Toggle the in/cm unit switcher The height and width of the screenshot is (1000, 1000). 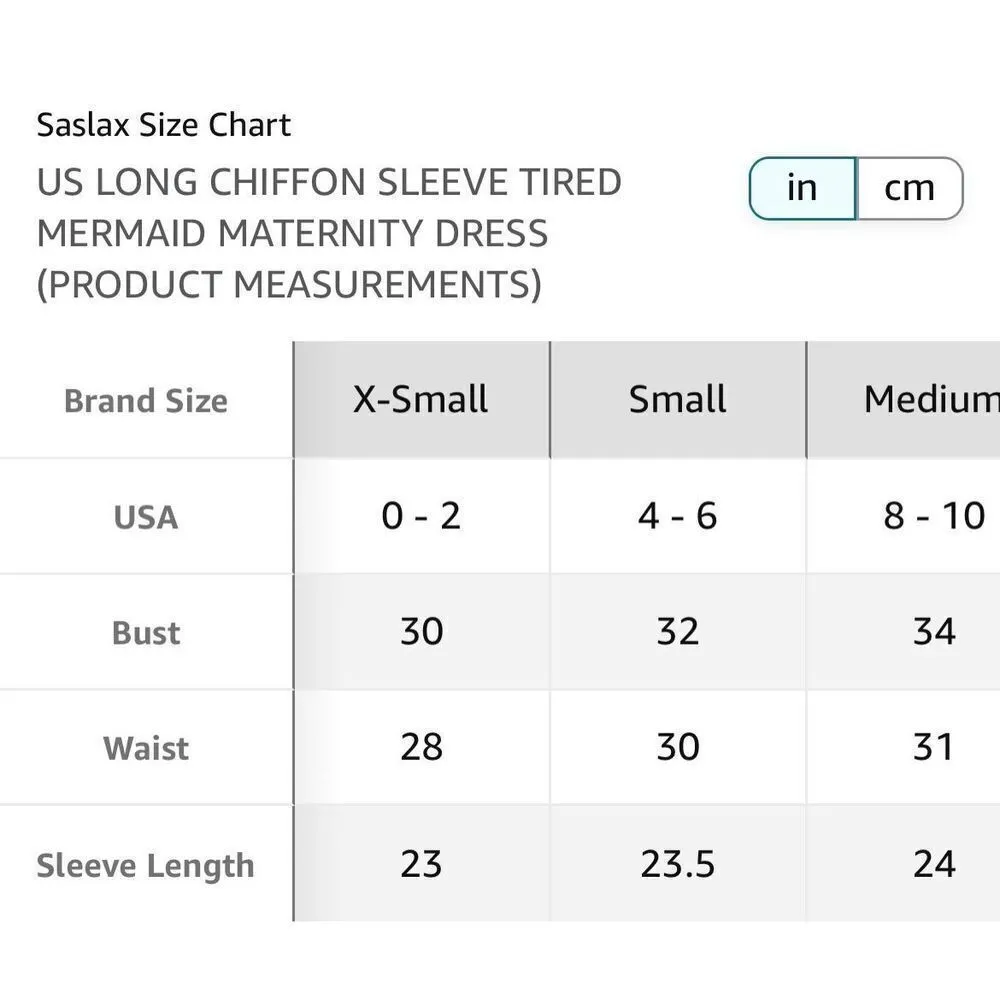855,188
